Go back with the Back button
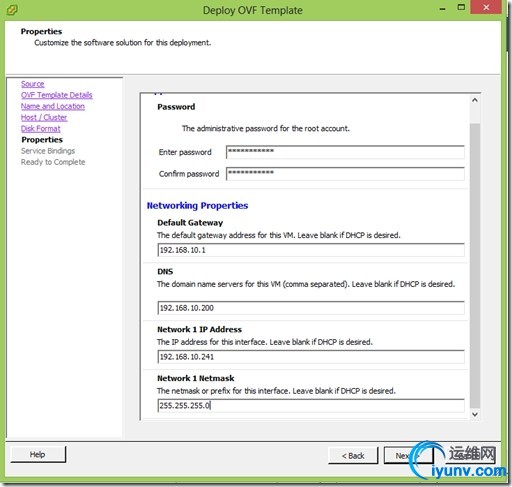 click(x=353, y=456)
